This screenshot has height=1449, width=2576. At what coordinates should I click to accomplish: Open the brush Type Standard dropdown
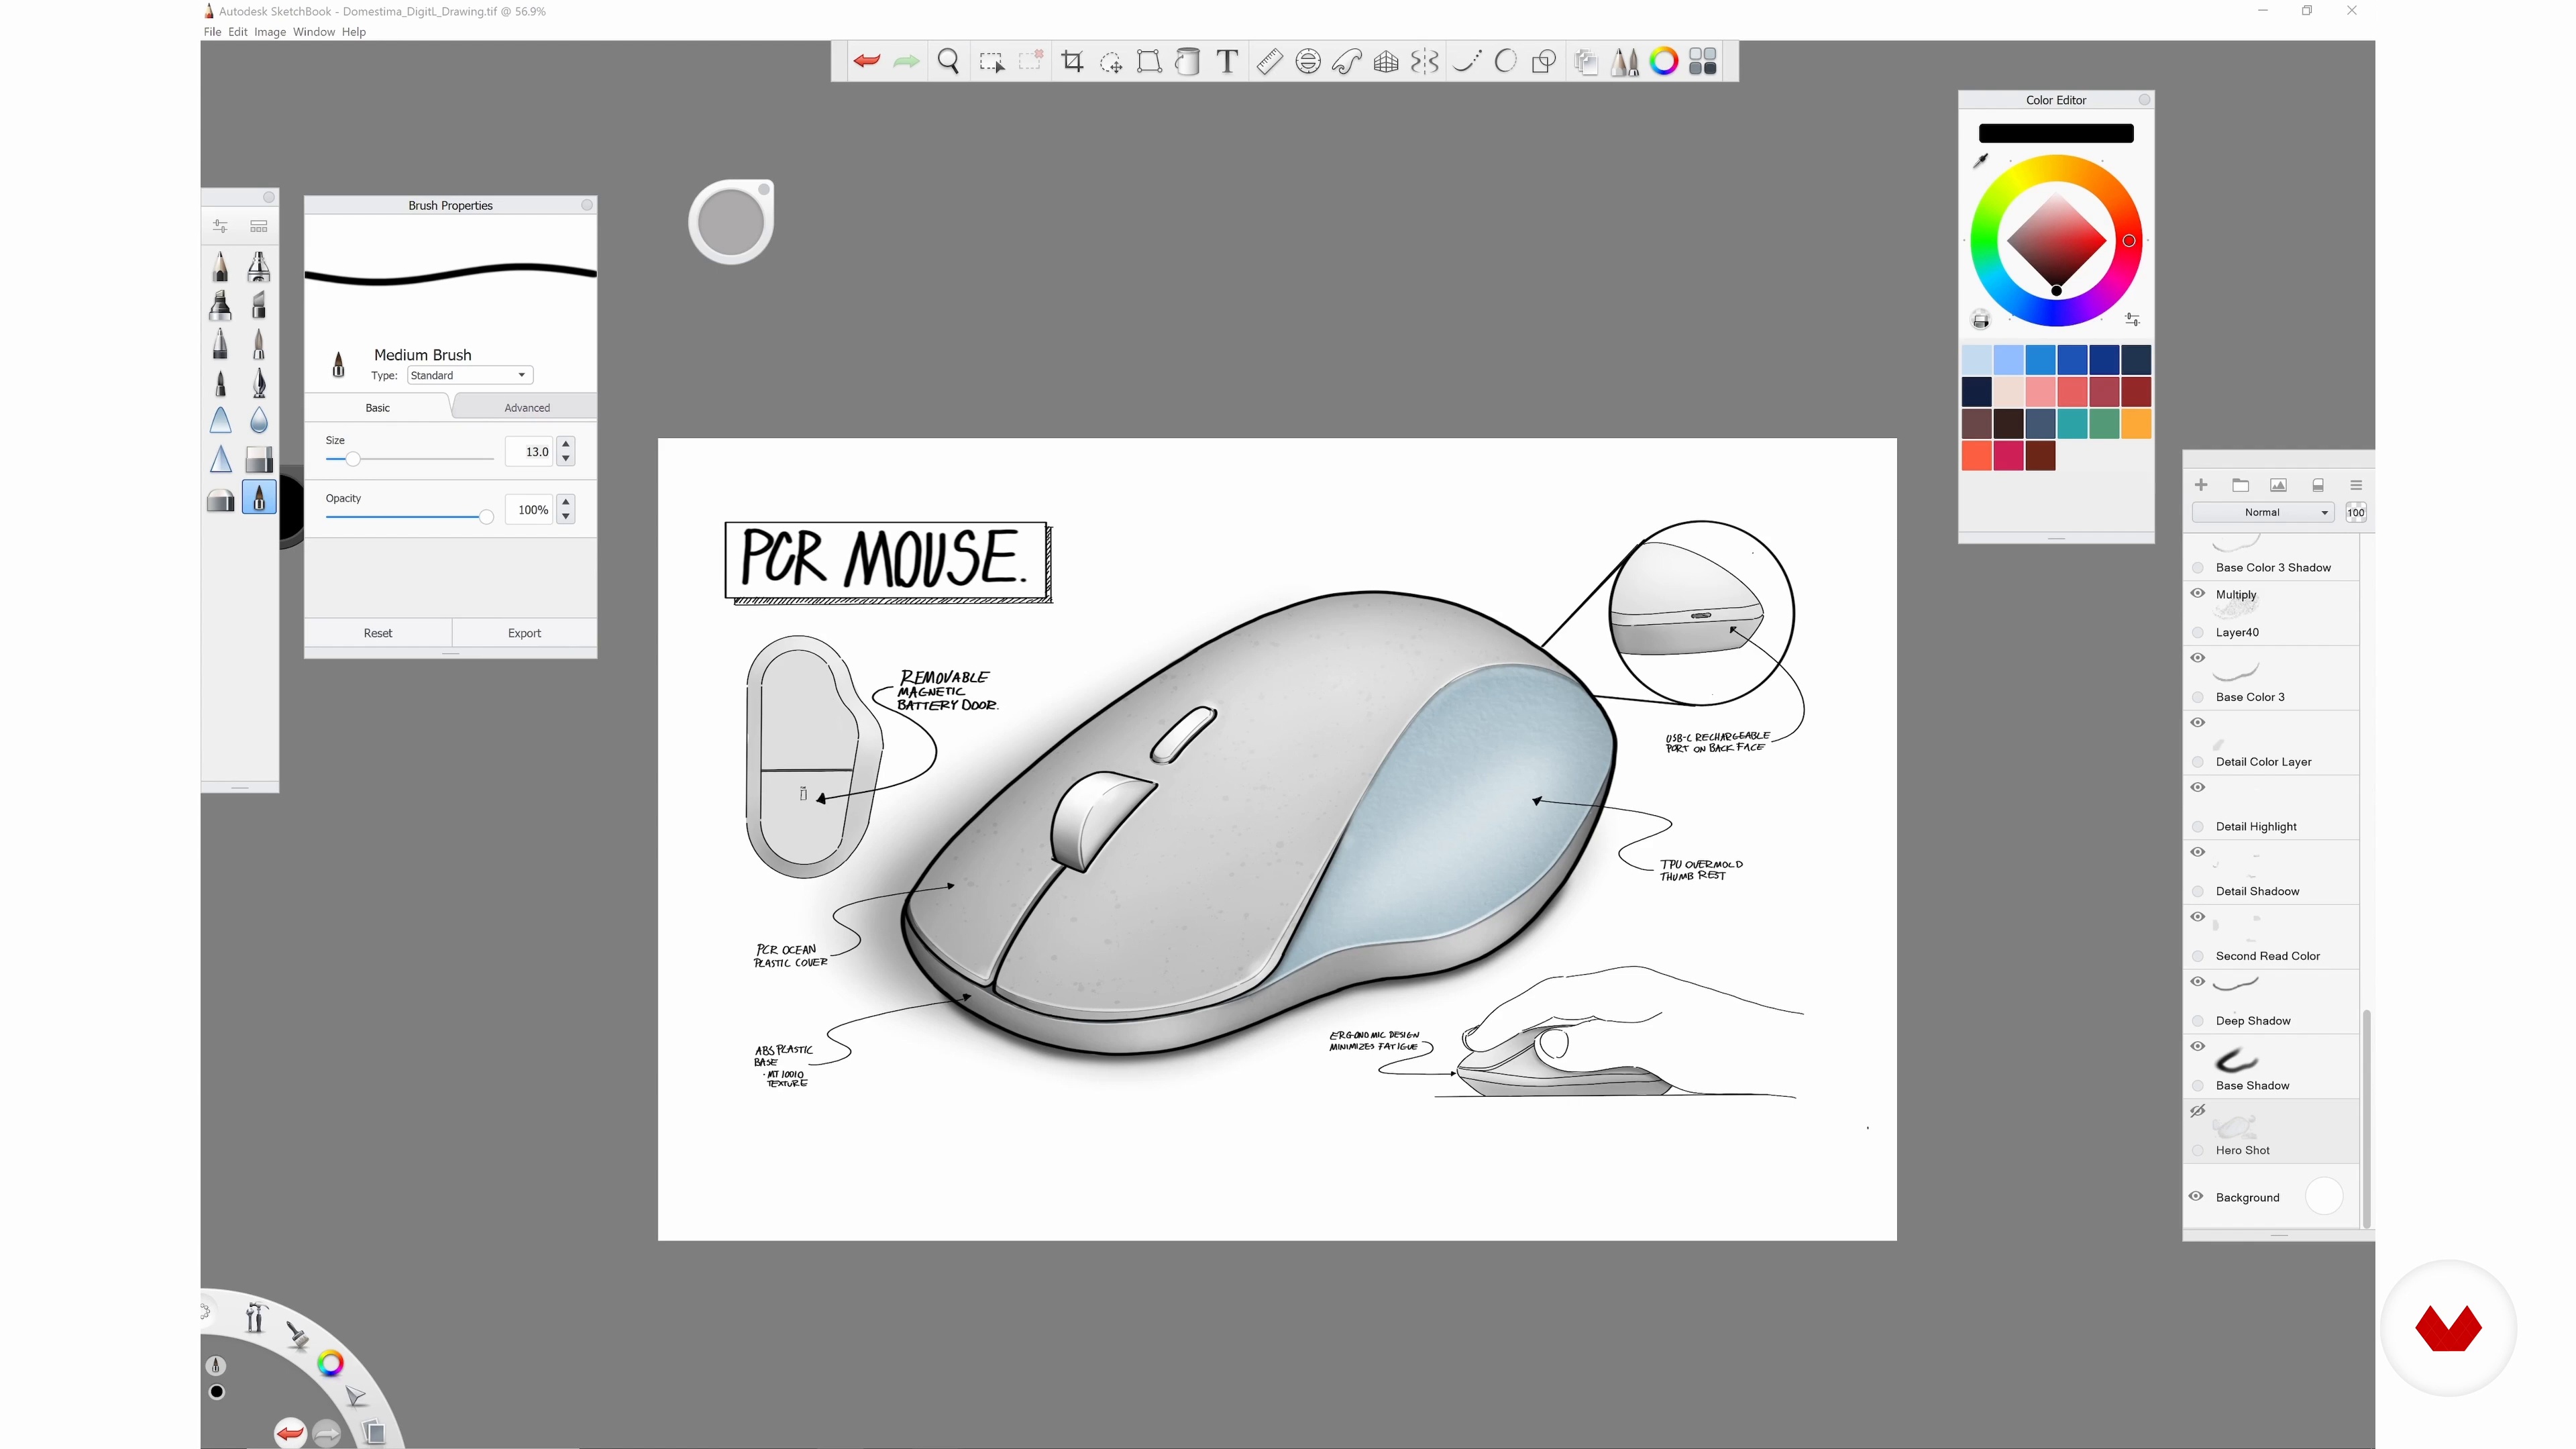click(469, 375)
